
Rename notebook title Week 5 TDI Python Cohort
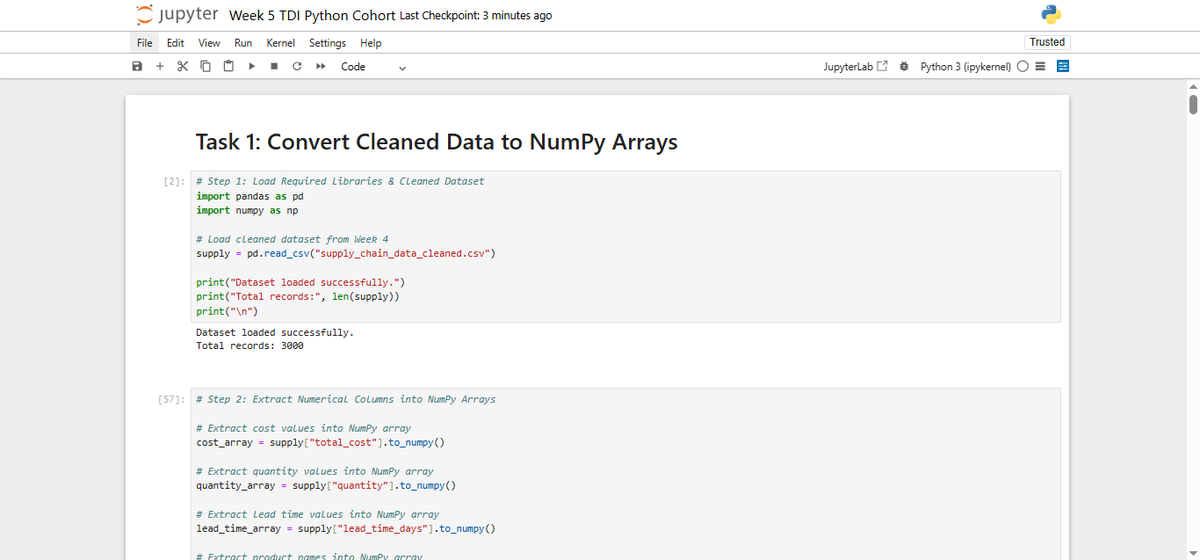[x=311, y=15]
